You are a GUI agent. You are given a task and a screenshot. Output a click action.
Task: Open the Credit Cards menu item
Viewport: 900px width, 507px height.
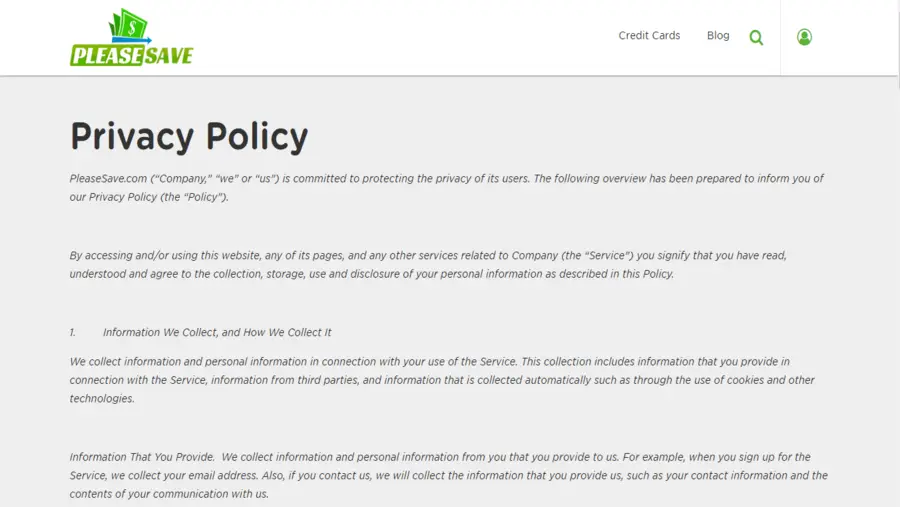click(649, 36)
